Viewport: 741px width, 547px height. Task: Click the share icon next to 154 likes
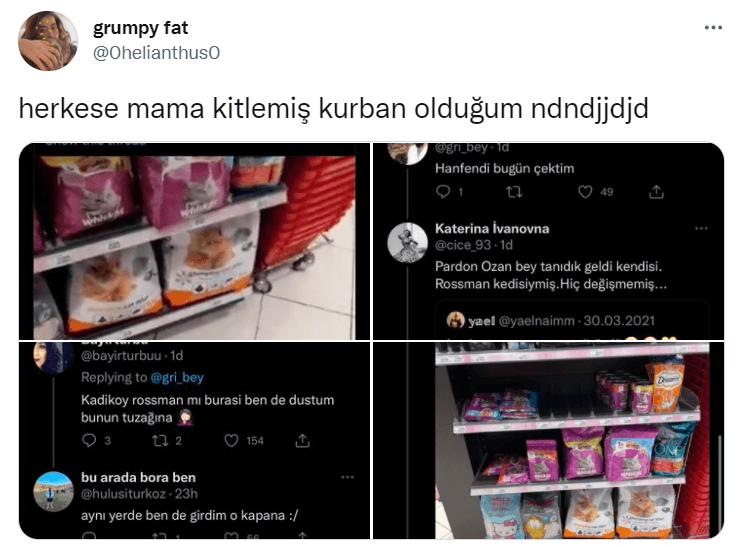click(302, 441)
